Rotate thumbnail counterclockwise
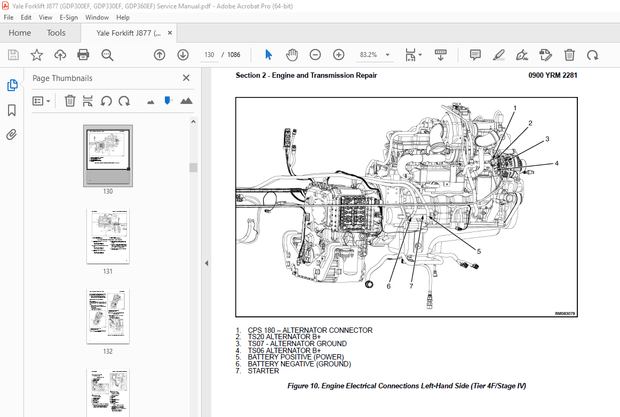This screenshot has width=620, height=417. (x=106, y=101)
